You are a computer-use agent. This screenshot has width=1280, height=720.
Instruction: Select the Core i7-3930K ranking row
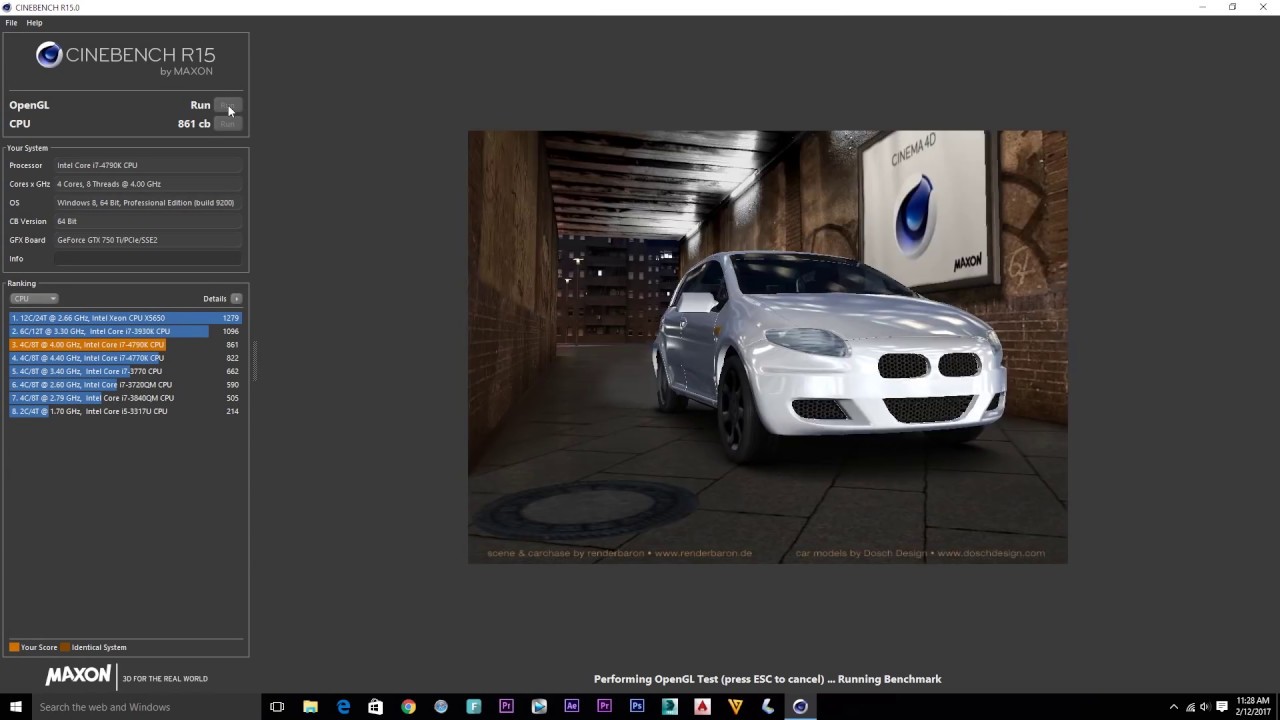[125, 331]
